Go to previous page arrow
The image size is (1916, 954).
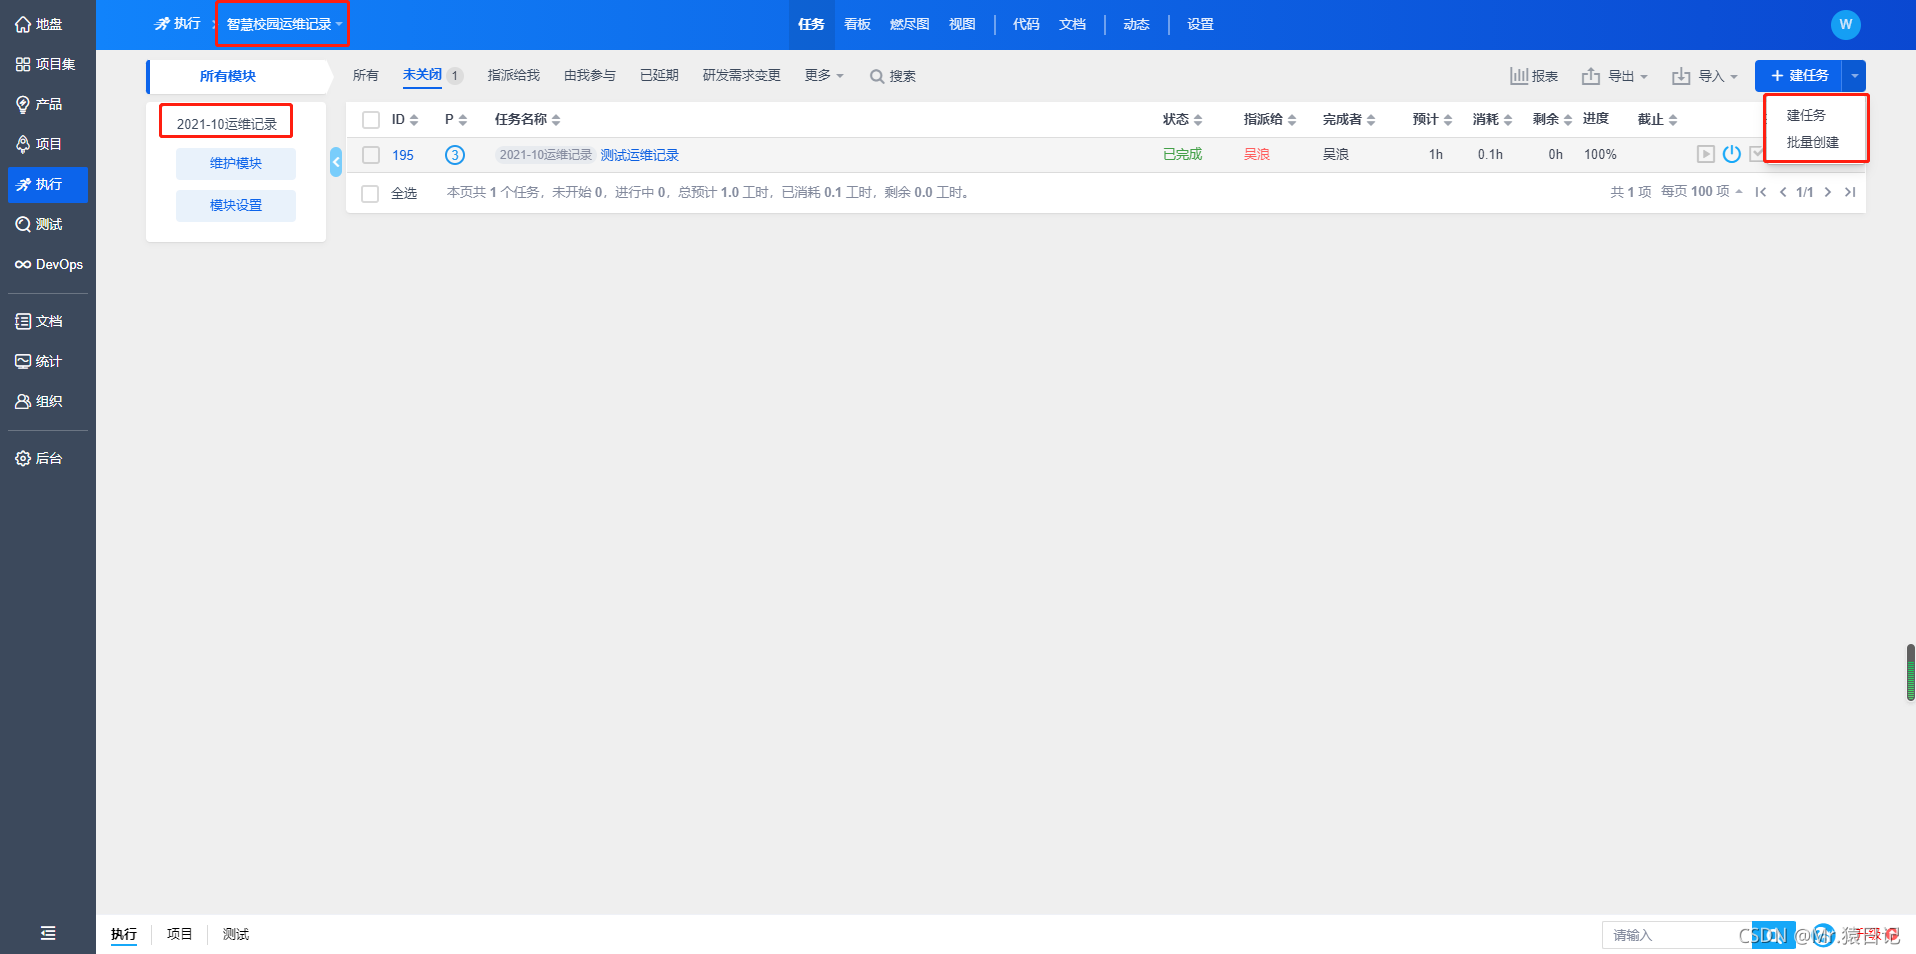[x=1783, y=192]
